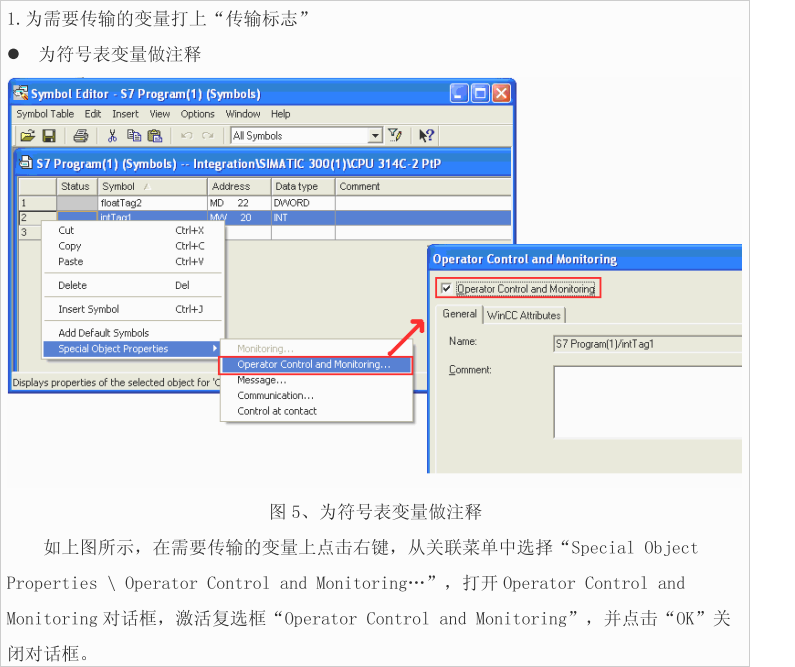Switch to the WinCC Attributes tab
Screen dimensions: 795x667
524,315
